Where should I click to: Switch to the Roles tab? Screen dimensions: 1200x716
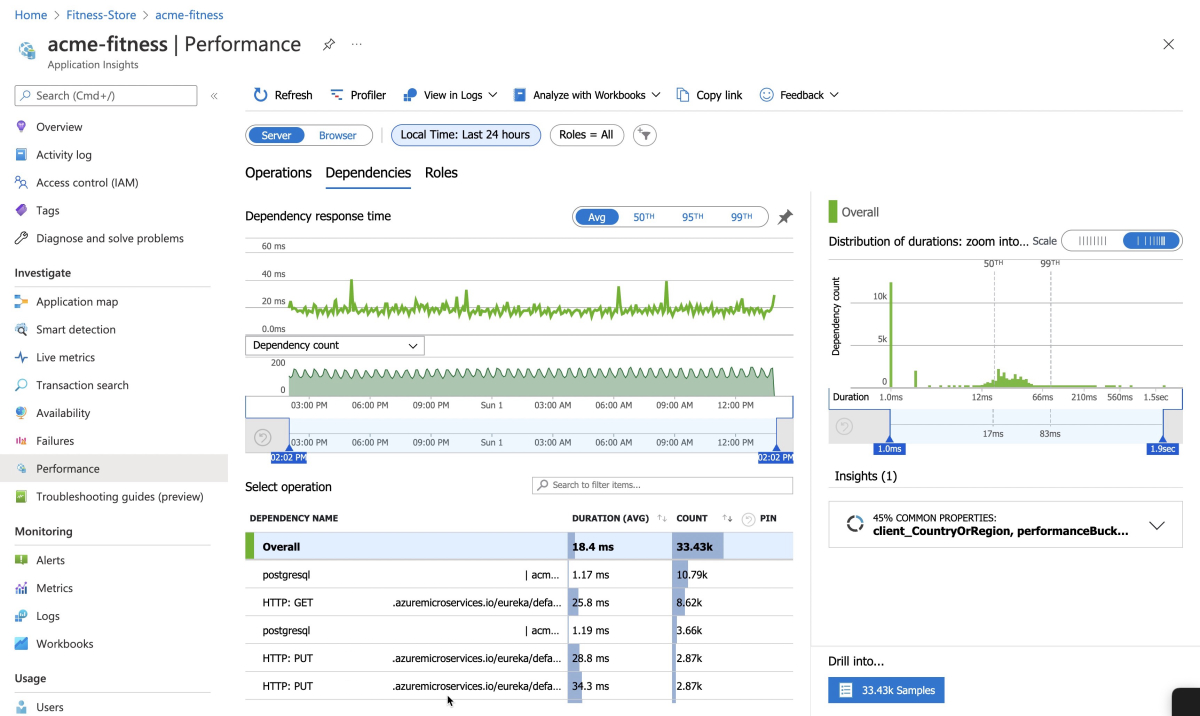pos(441,173)
